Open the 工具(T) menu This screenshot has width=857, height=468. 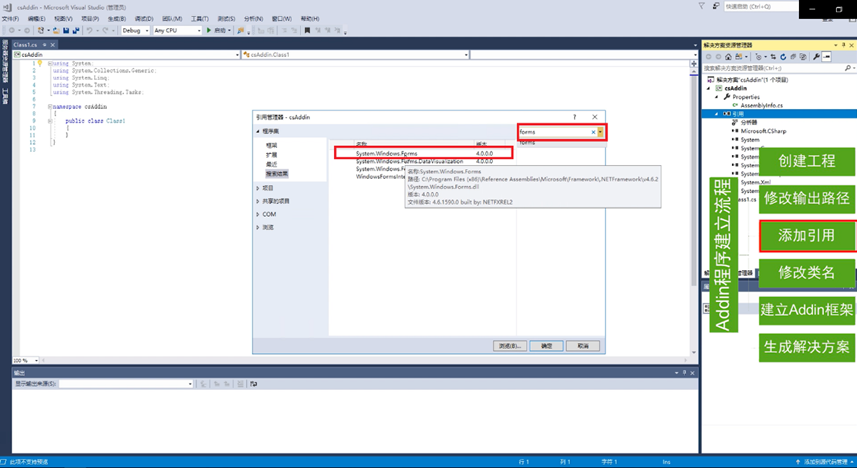point(199,19)
